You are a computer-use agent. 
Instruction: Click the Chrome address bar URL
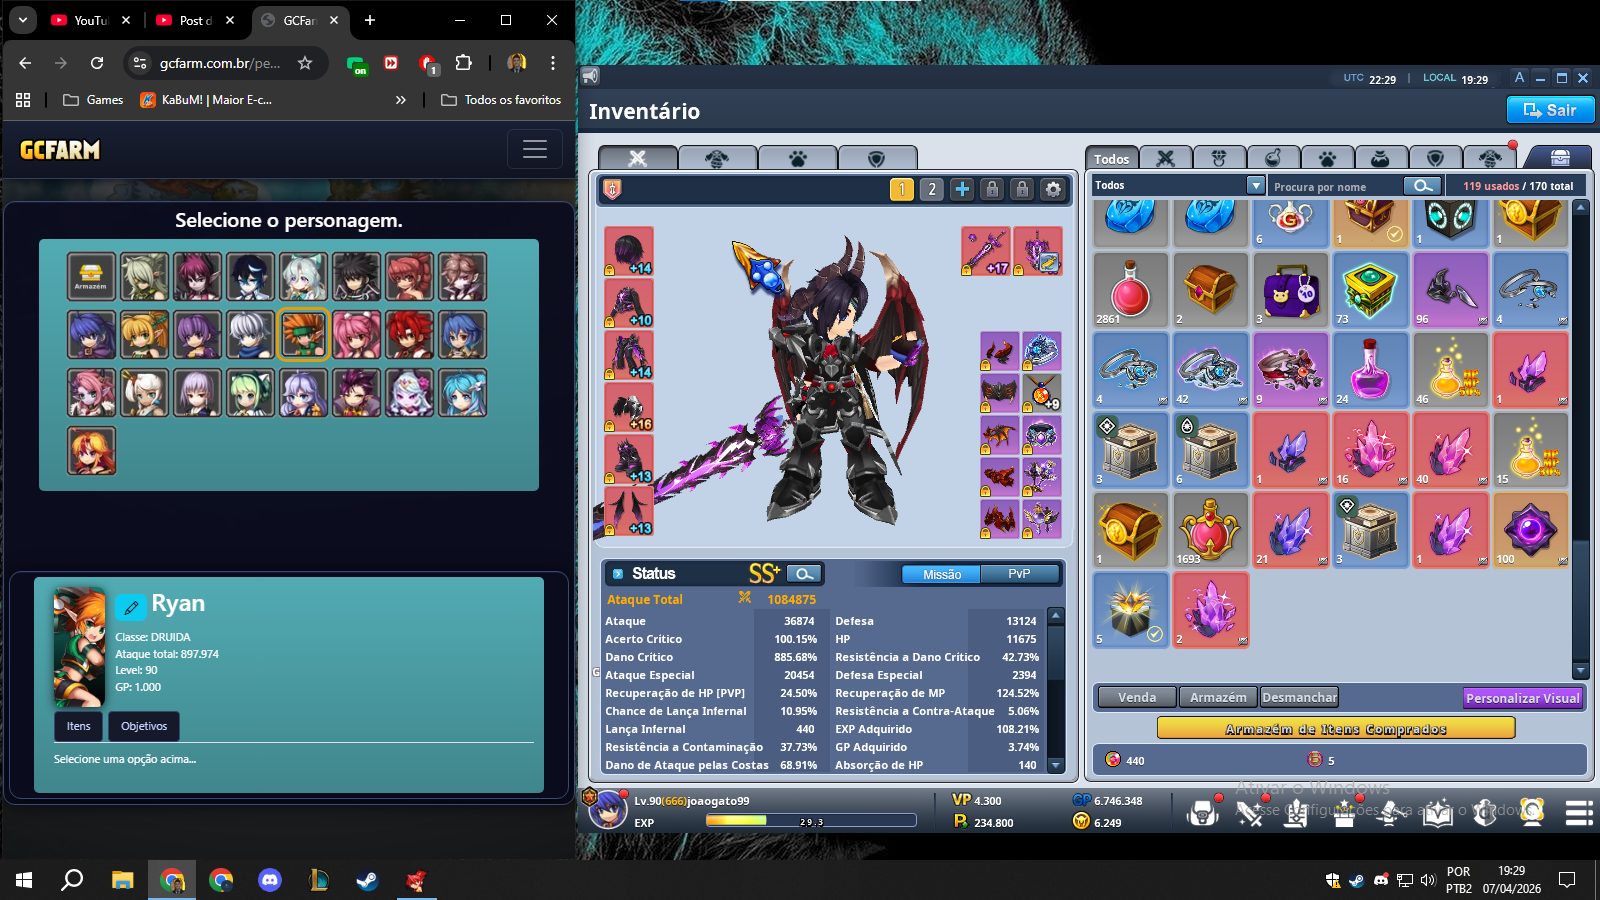tap(220, 63)
